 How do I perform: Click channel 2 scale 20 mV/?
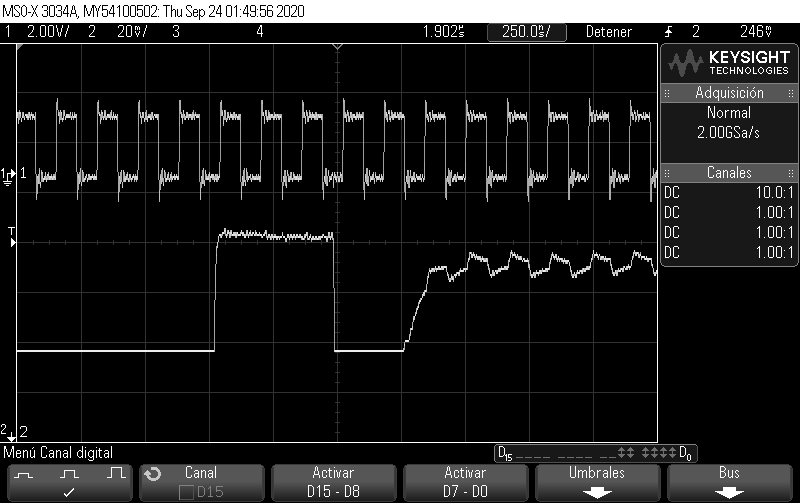[x=132, y=32]
